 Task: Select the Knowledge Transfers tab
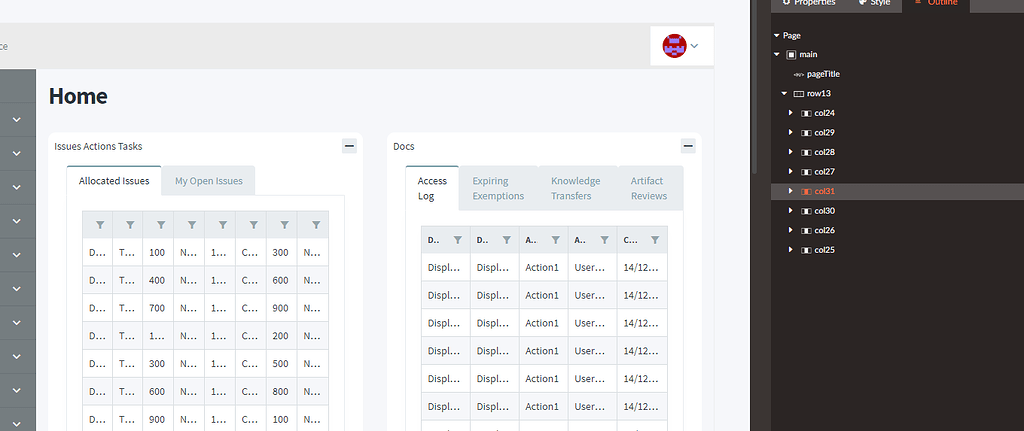[576, 188]
